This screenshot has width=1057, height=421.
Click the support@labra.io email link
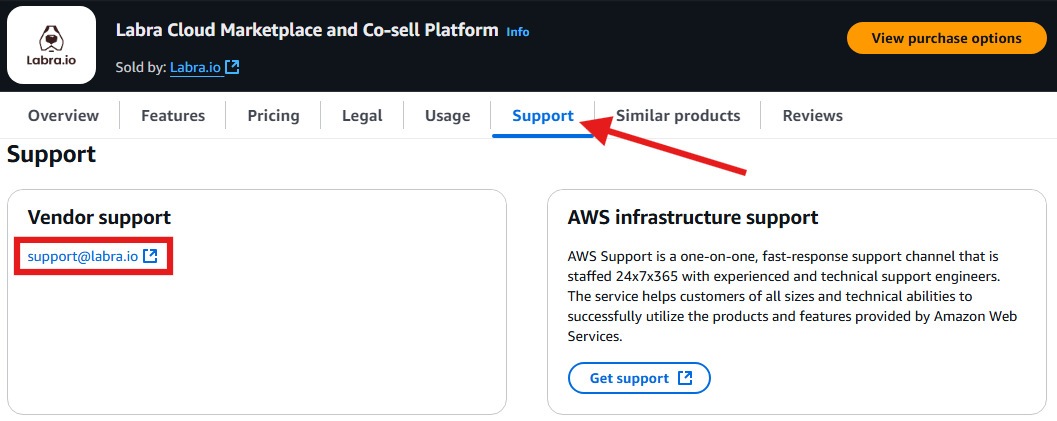coord(83,256)
